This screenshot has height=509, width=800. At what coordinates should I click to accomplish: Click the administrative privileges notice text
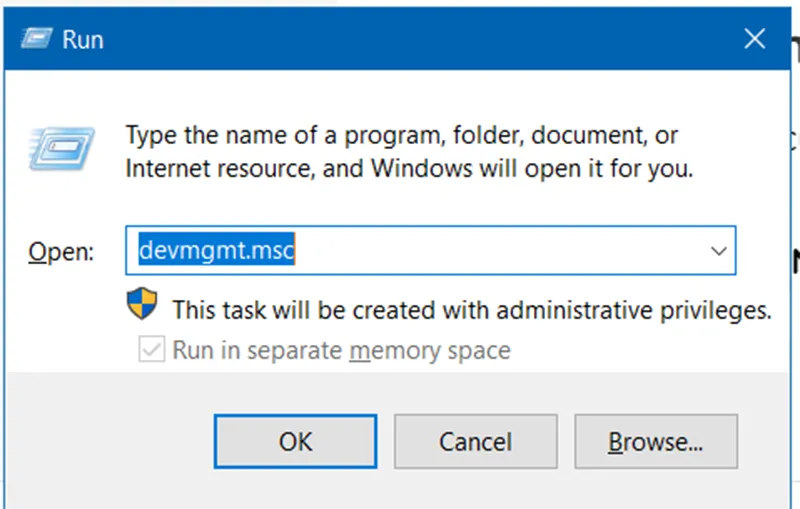(x=472, y=310)
